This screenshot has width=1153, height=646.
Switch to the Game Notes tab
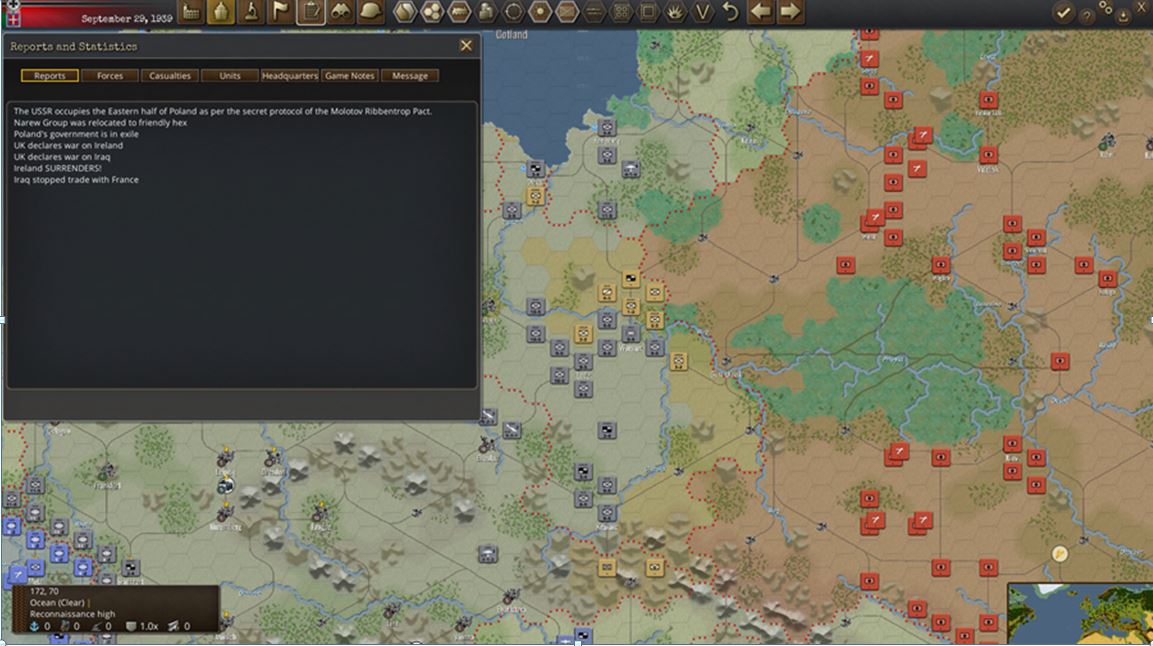click(x=349, y=76)
